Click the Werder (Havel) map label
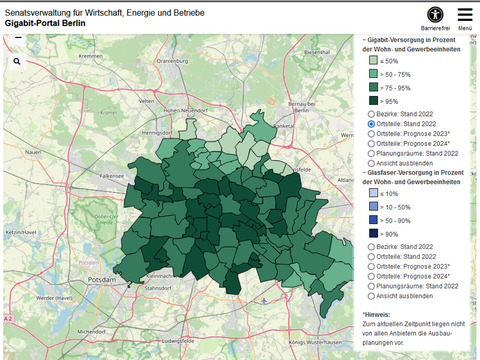The height and width of the screenshot is (360, 480). click(54, 298)
